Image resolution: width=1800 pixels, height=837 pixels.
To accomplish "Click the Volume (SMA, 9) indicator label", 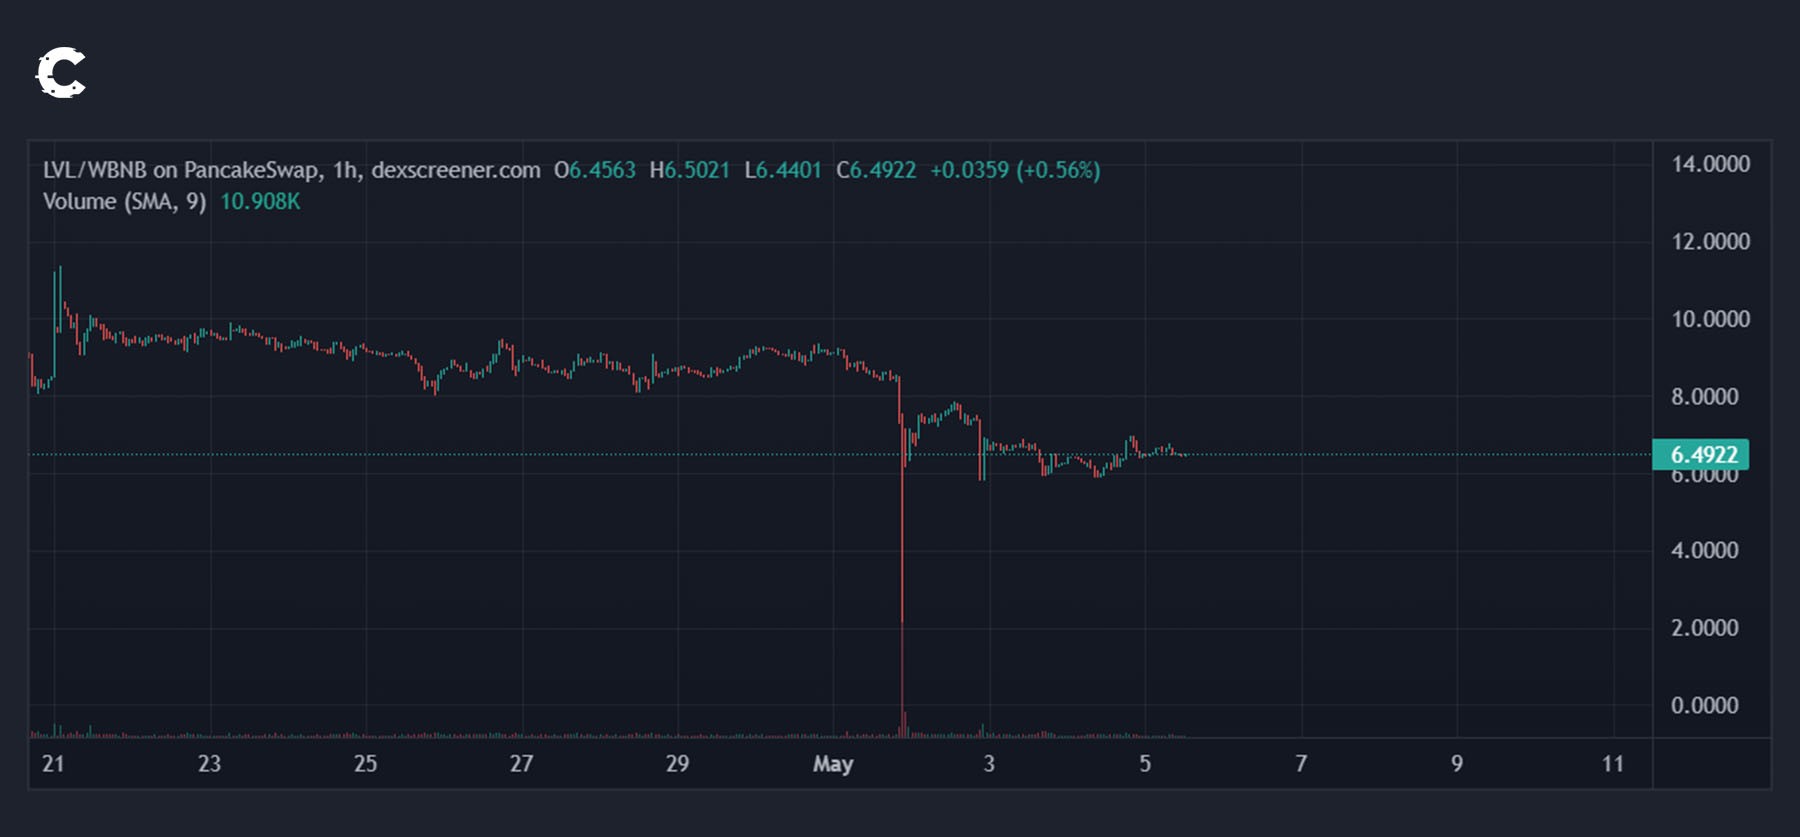I will [x=124, y=201].
